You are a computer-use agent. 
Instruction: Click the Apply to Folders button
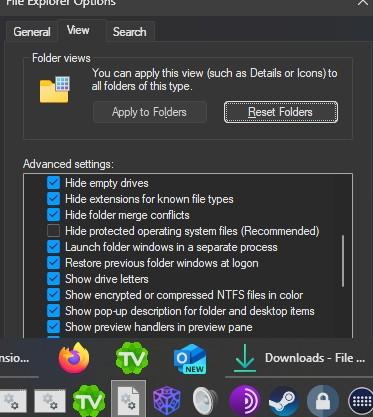149,112
